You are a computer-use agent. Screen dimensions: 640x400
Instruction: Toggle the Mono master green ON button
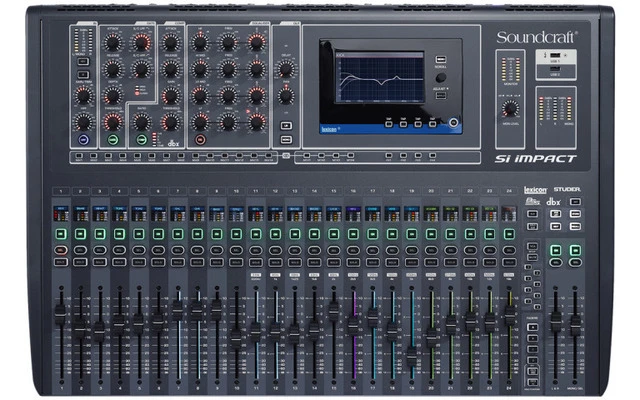point(575,250)
